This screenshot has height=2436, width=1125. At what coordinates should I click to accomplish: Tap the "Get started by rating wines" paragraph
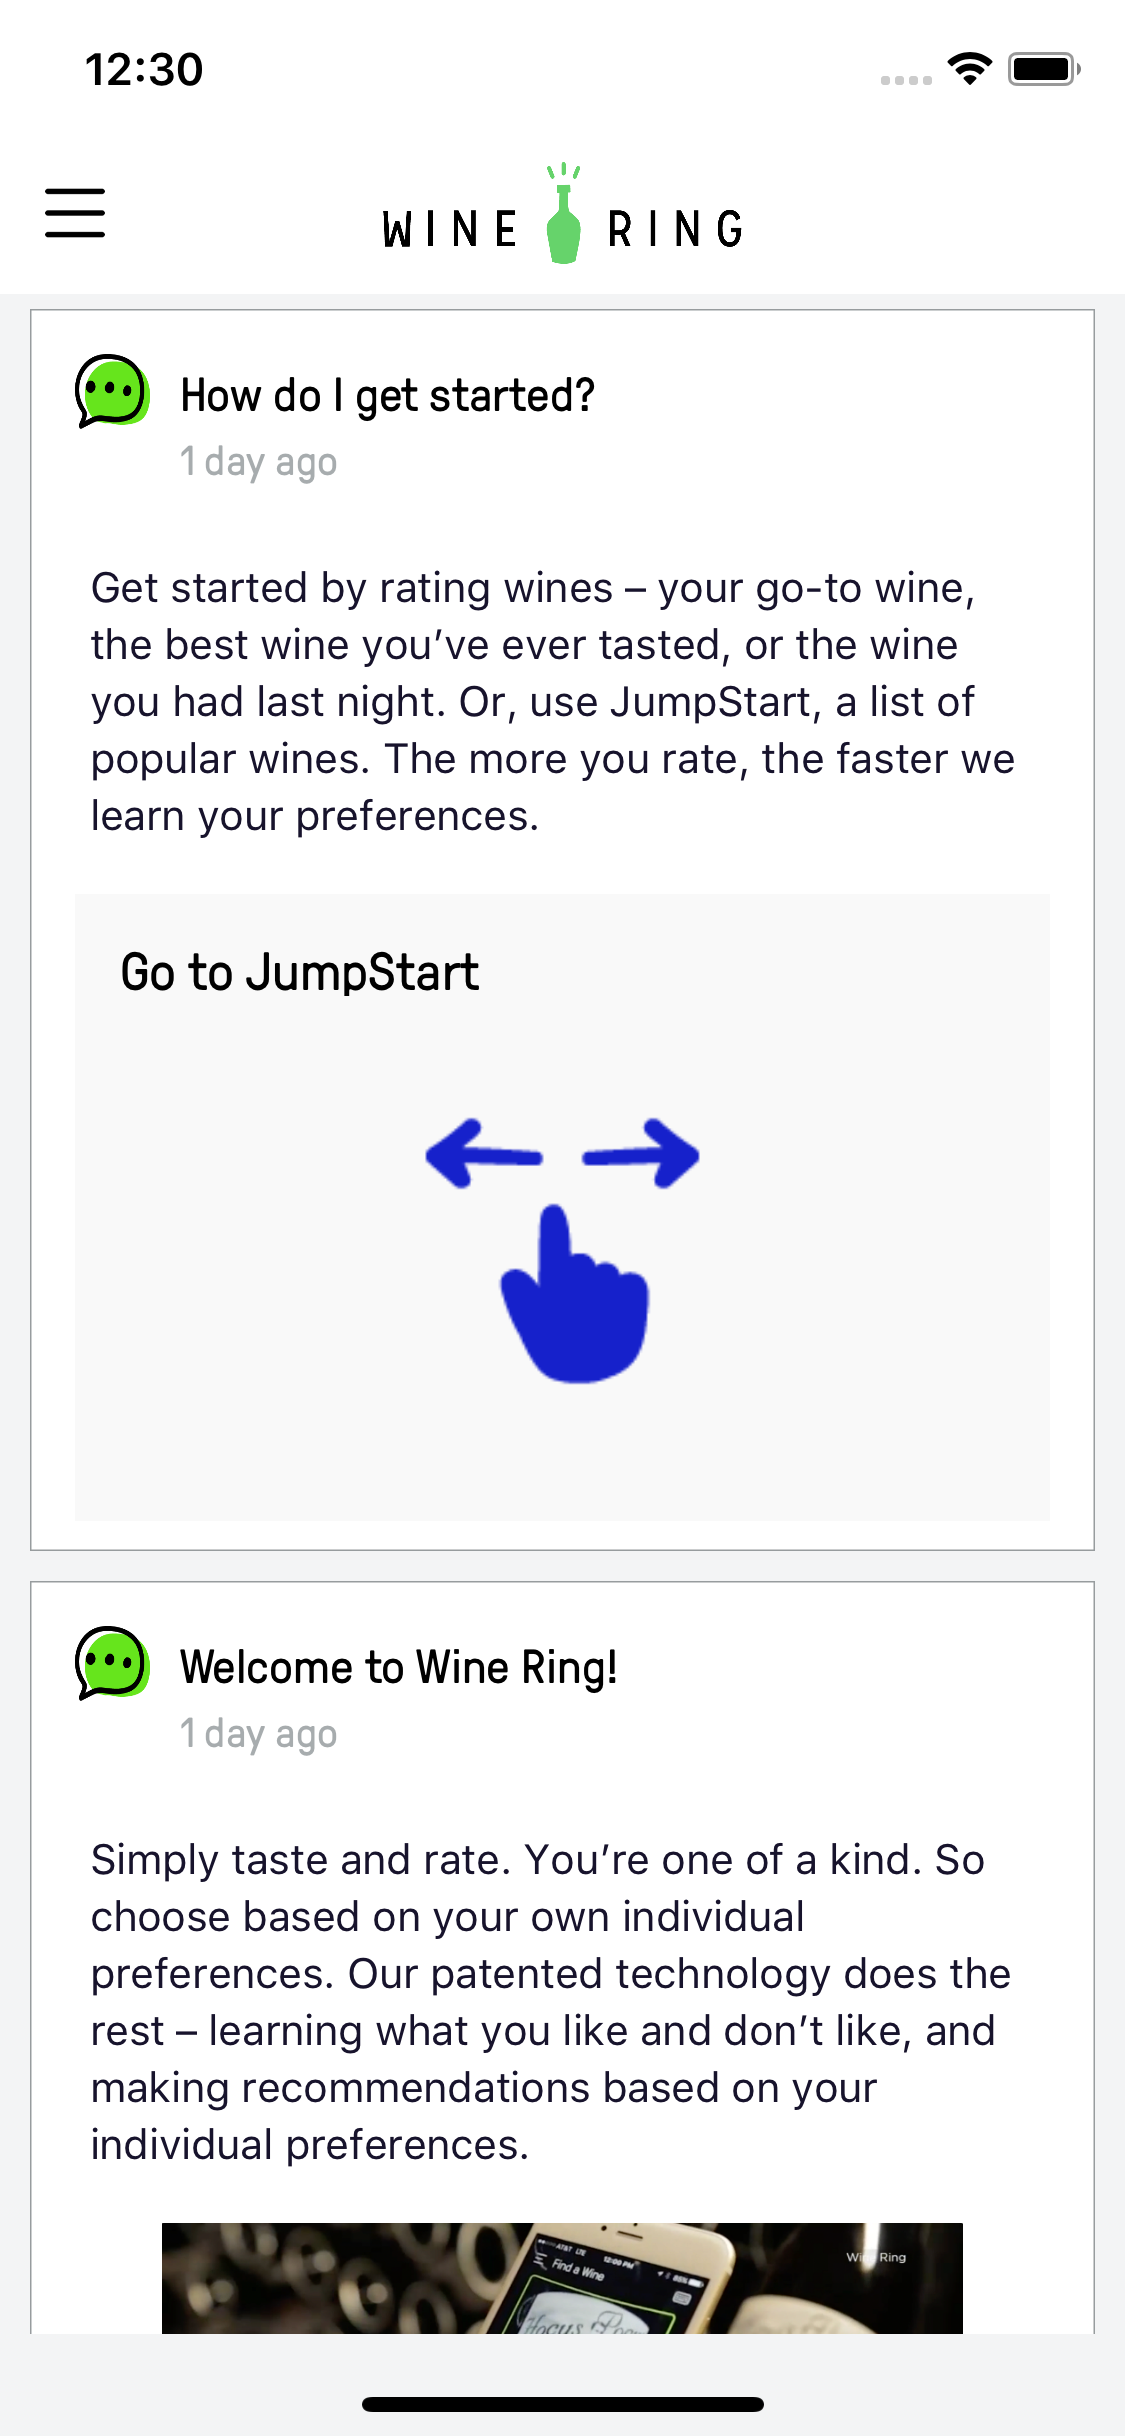(552, 702)
